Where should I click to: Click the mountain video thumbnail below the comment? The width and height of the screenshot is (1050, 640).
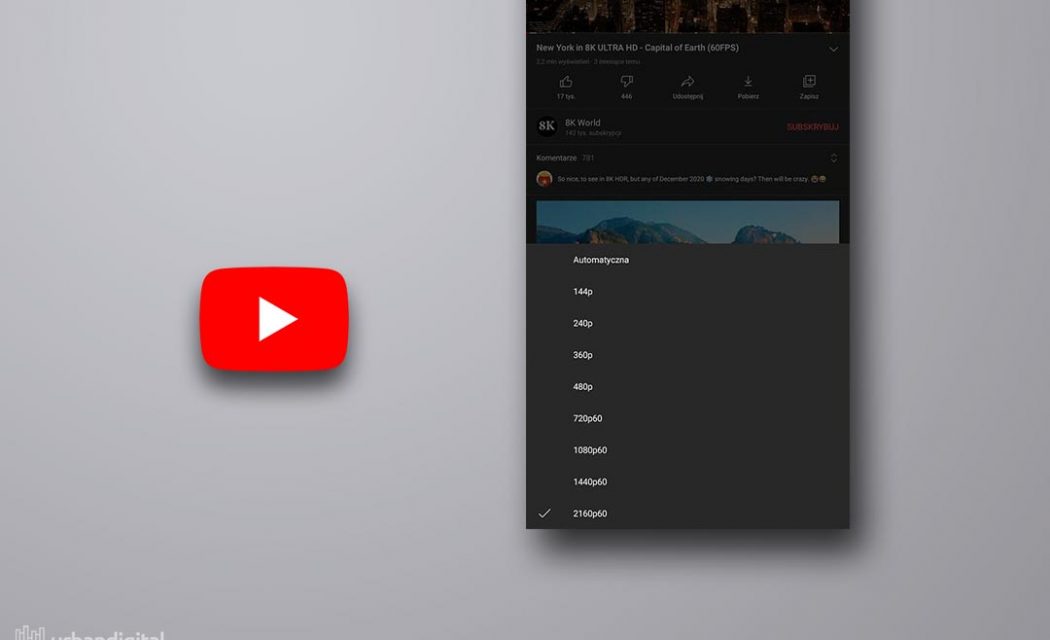click(688, 224)
